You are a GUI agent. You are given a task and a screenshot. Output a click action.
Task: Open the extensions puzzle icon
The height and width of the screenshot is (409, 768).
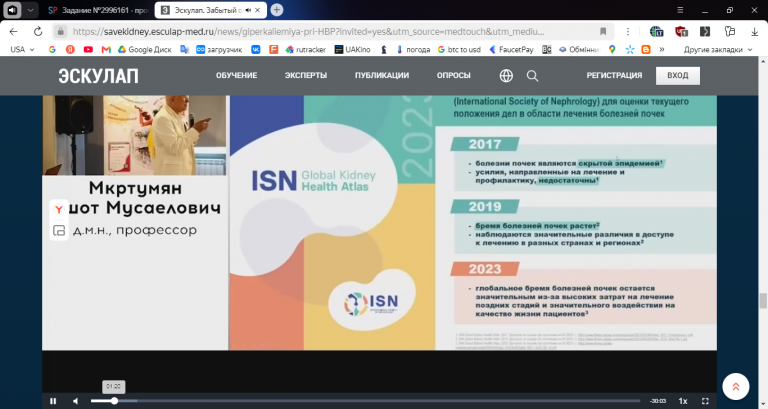tap(730, 31)
